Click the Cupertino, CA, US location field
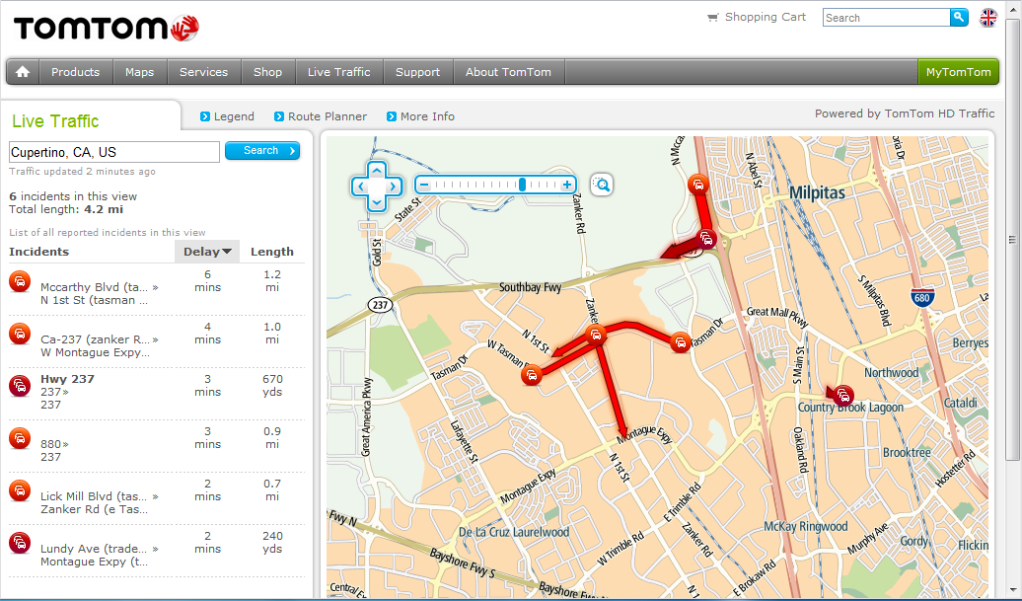 tap(114, 152)
